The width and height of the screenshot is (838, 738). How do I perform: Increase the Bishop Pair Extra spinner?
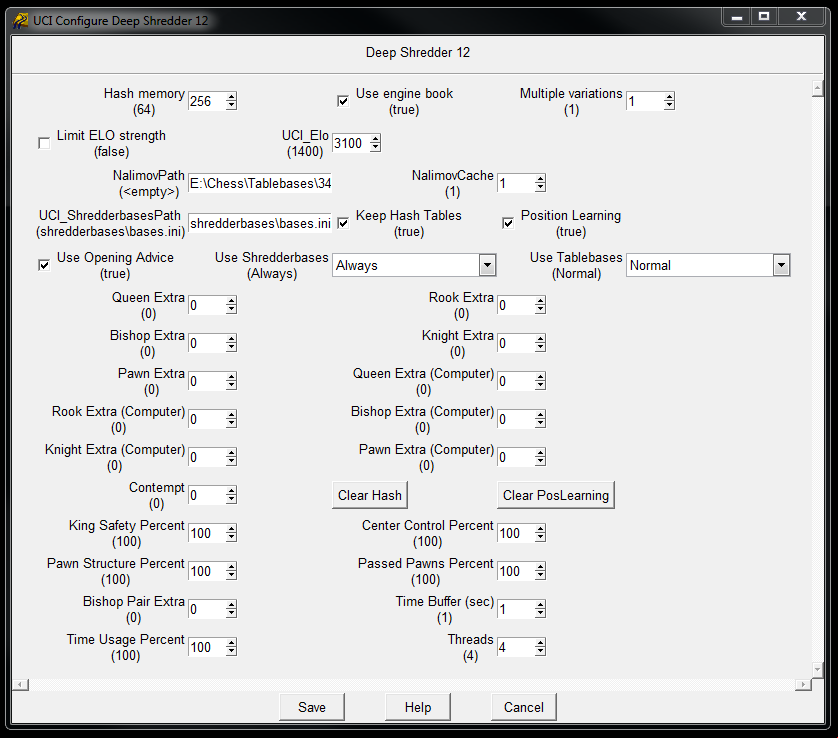231,604
